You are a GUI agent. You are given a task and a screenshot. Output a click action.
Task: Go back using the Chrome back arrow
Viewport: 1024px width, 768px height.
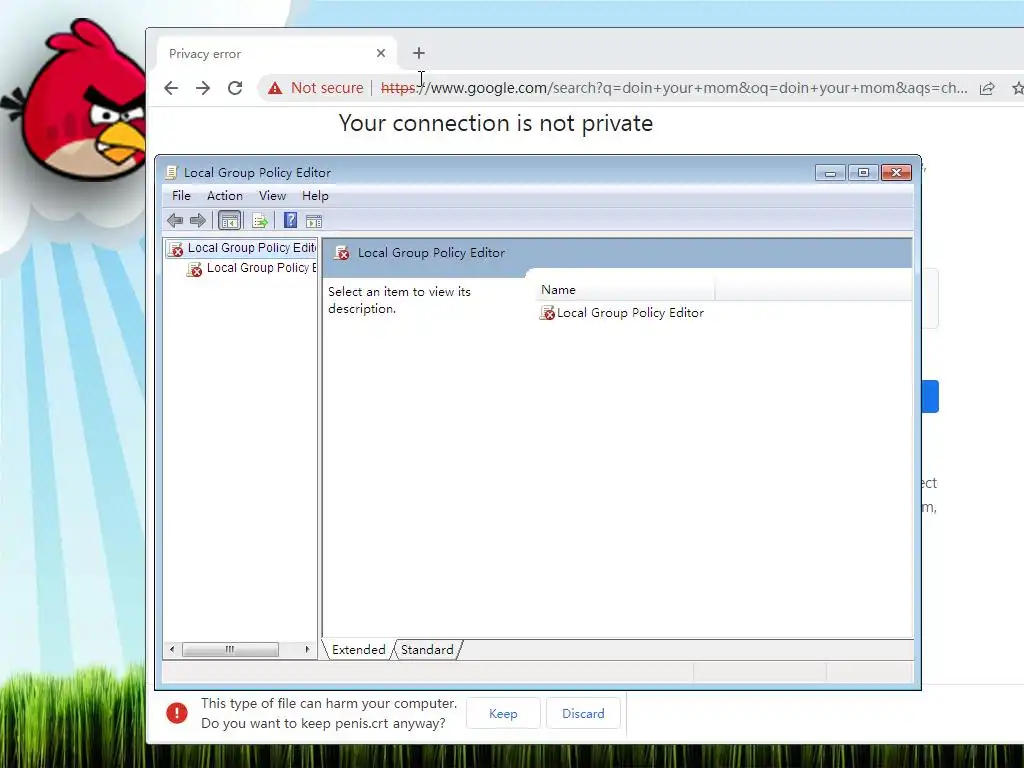(171, 88)
